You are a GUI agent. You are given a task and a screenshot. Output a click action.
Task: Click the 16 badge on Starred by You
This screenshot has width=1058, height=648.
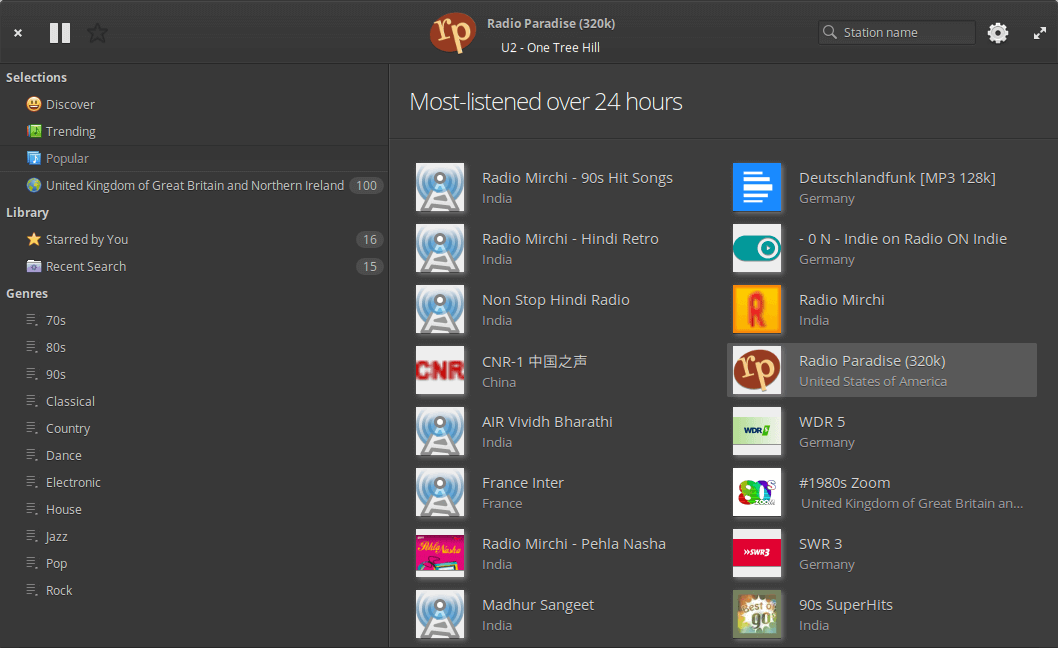[x=370, y=240]
